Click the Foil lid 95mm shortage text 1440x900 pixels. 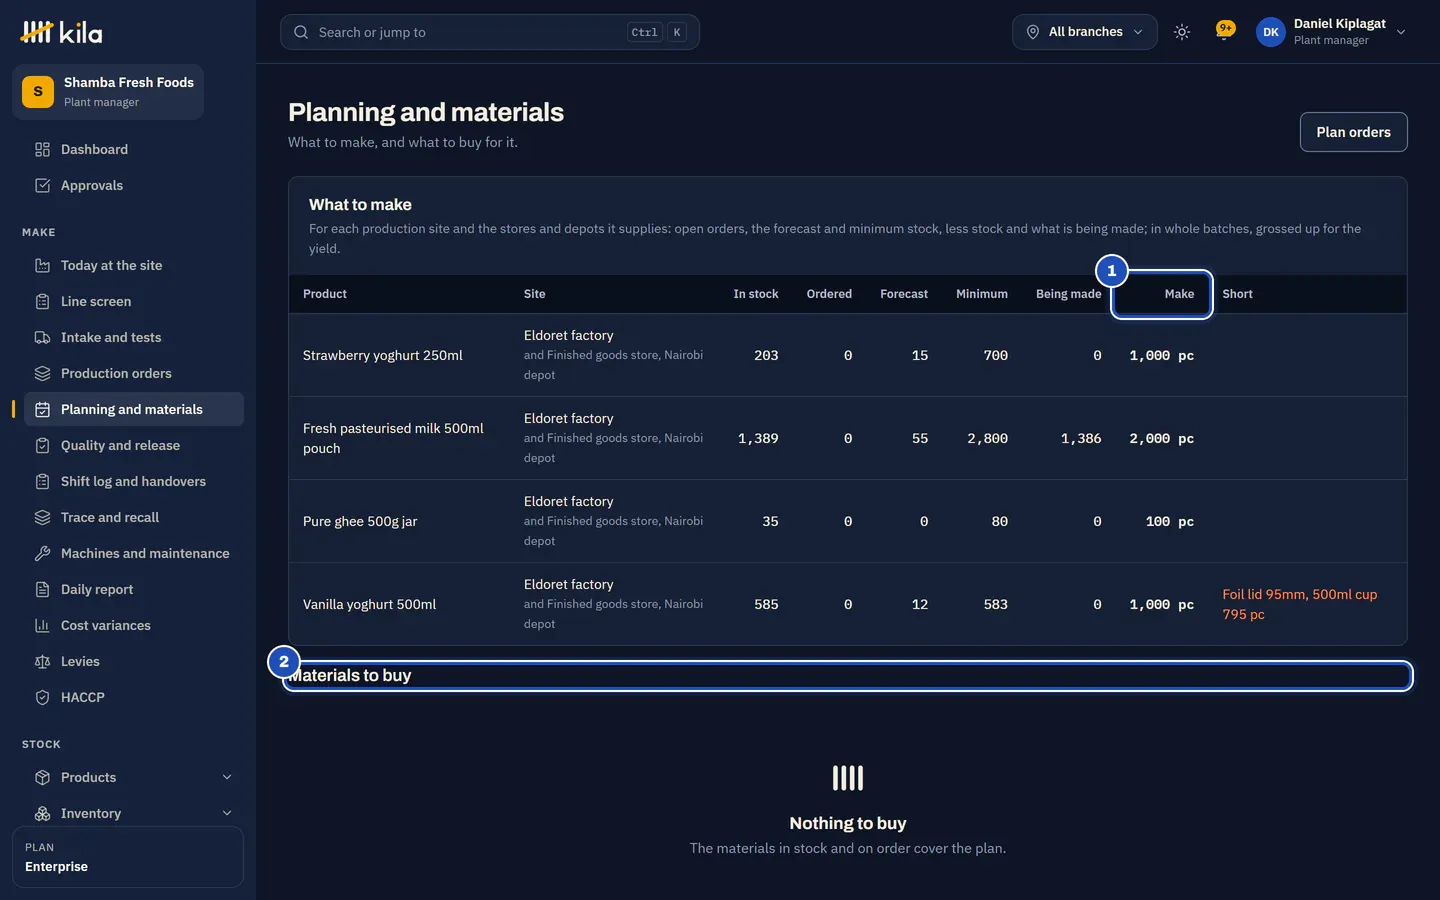tap(1300, 605)
